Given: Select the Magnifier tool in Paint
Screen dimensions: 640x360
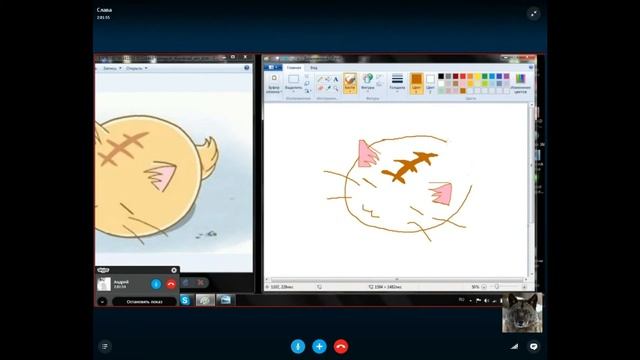Looking at the screenshot, I should point(336,88).
